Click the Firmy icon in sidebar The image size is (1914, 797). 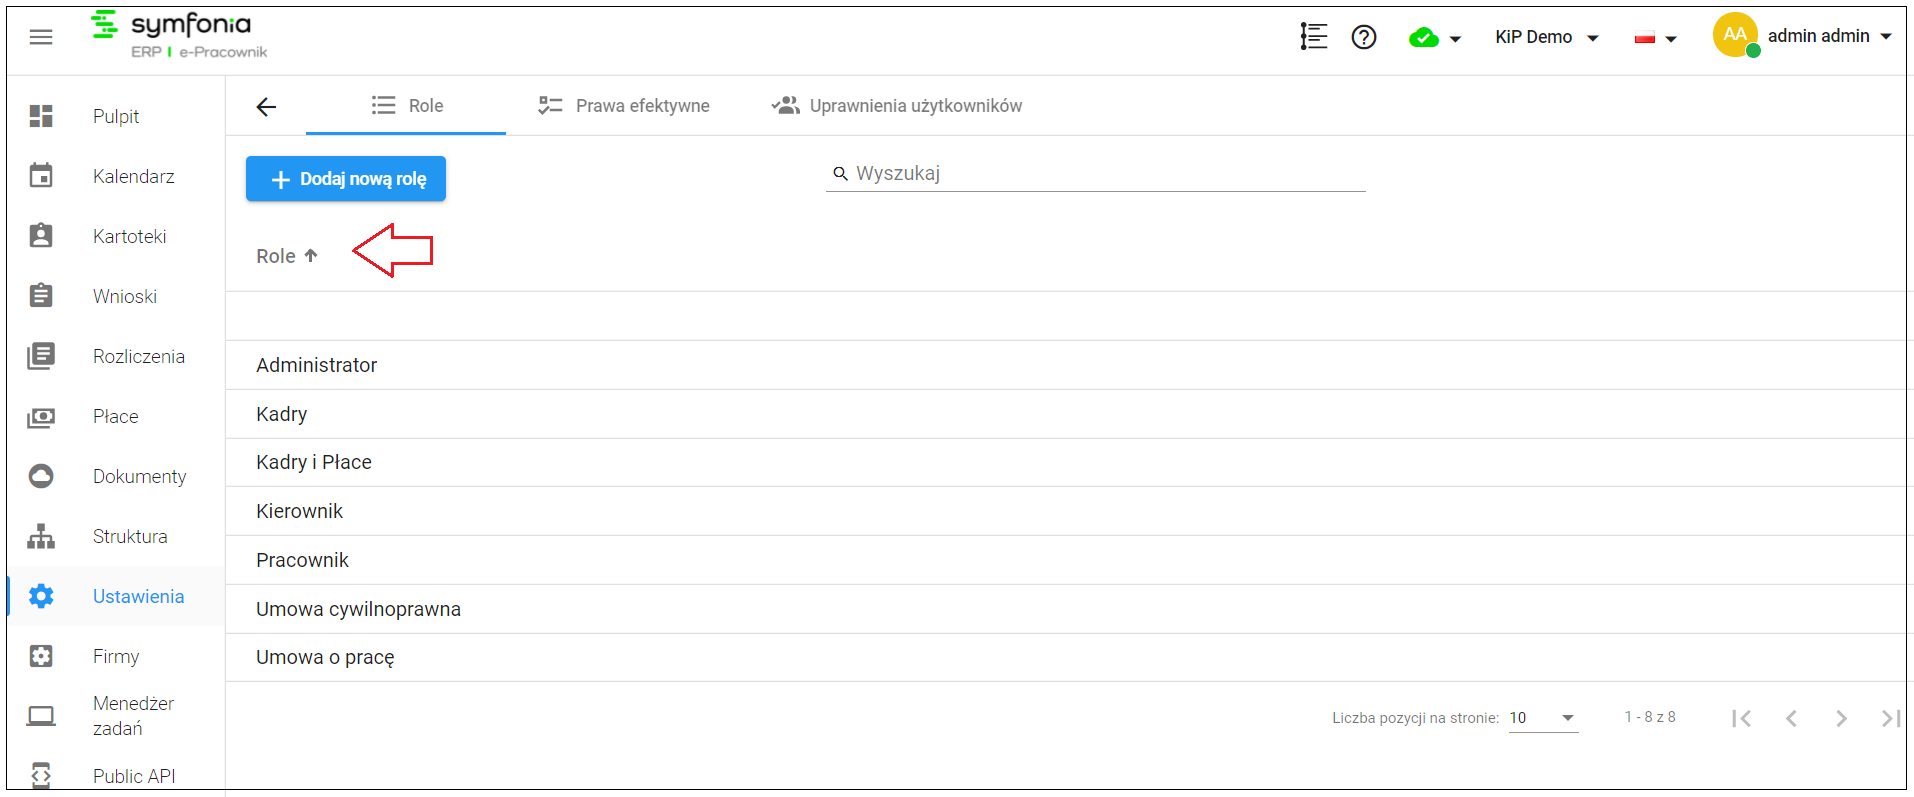[x=41, y=656]
